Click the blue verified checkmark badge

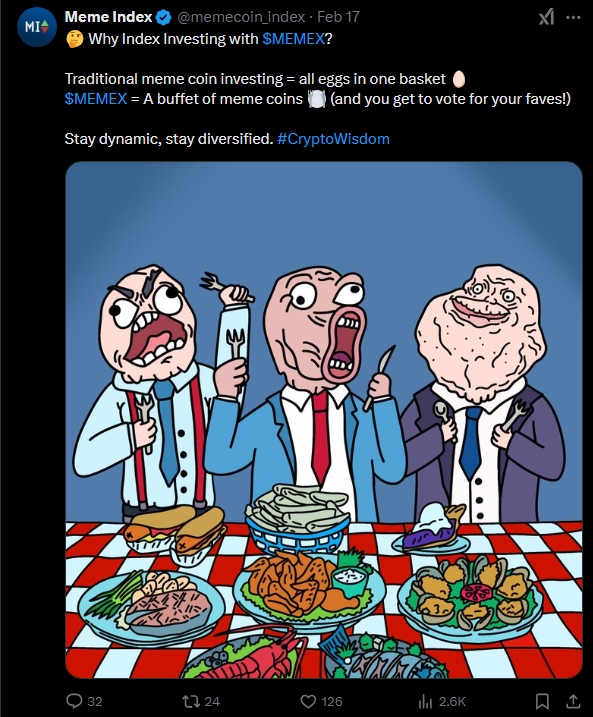click(164, 17)
